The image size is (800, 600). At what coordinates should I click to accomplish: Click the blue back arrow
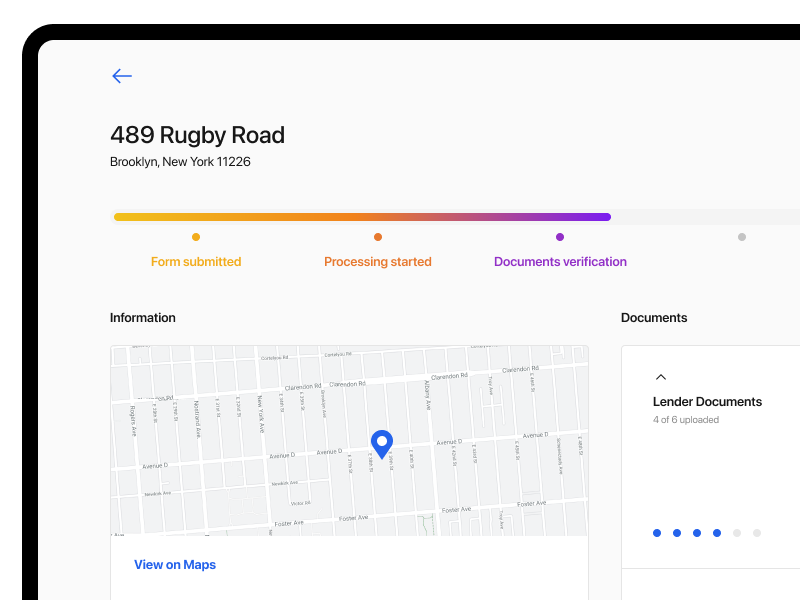click(122, 76)
